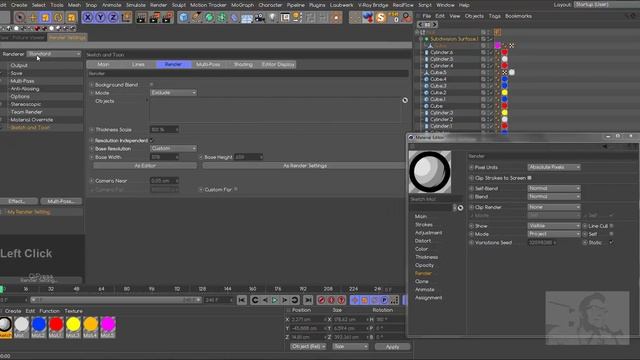
Task: Select the magenta material swatch
Action: point(108,327)
